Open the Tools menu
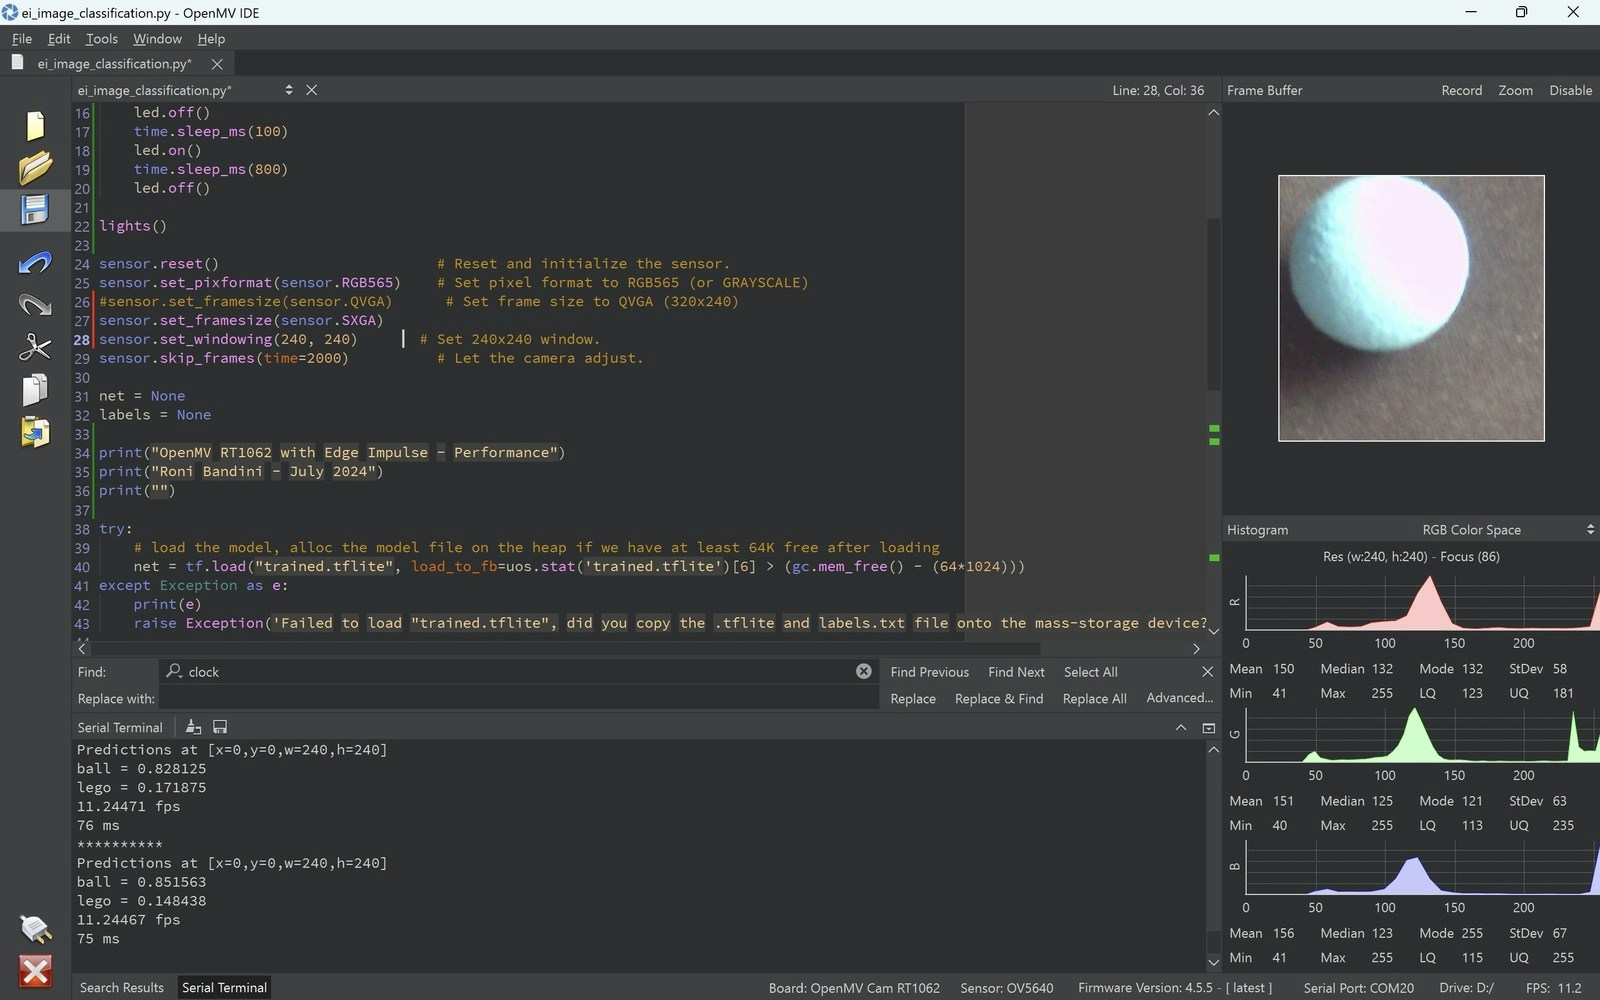This screenshot has width=1600, height=1000. pyautogui.click(x=101, y=39)
